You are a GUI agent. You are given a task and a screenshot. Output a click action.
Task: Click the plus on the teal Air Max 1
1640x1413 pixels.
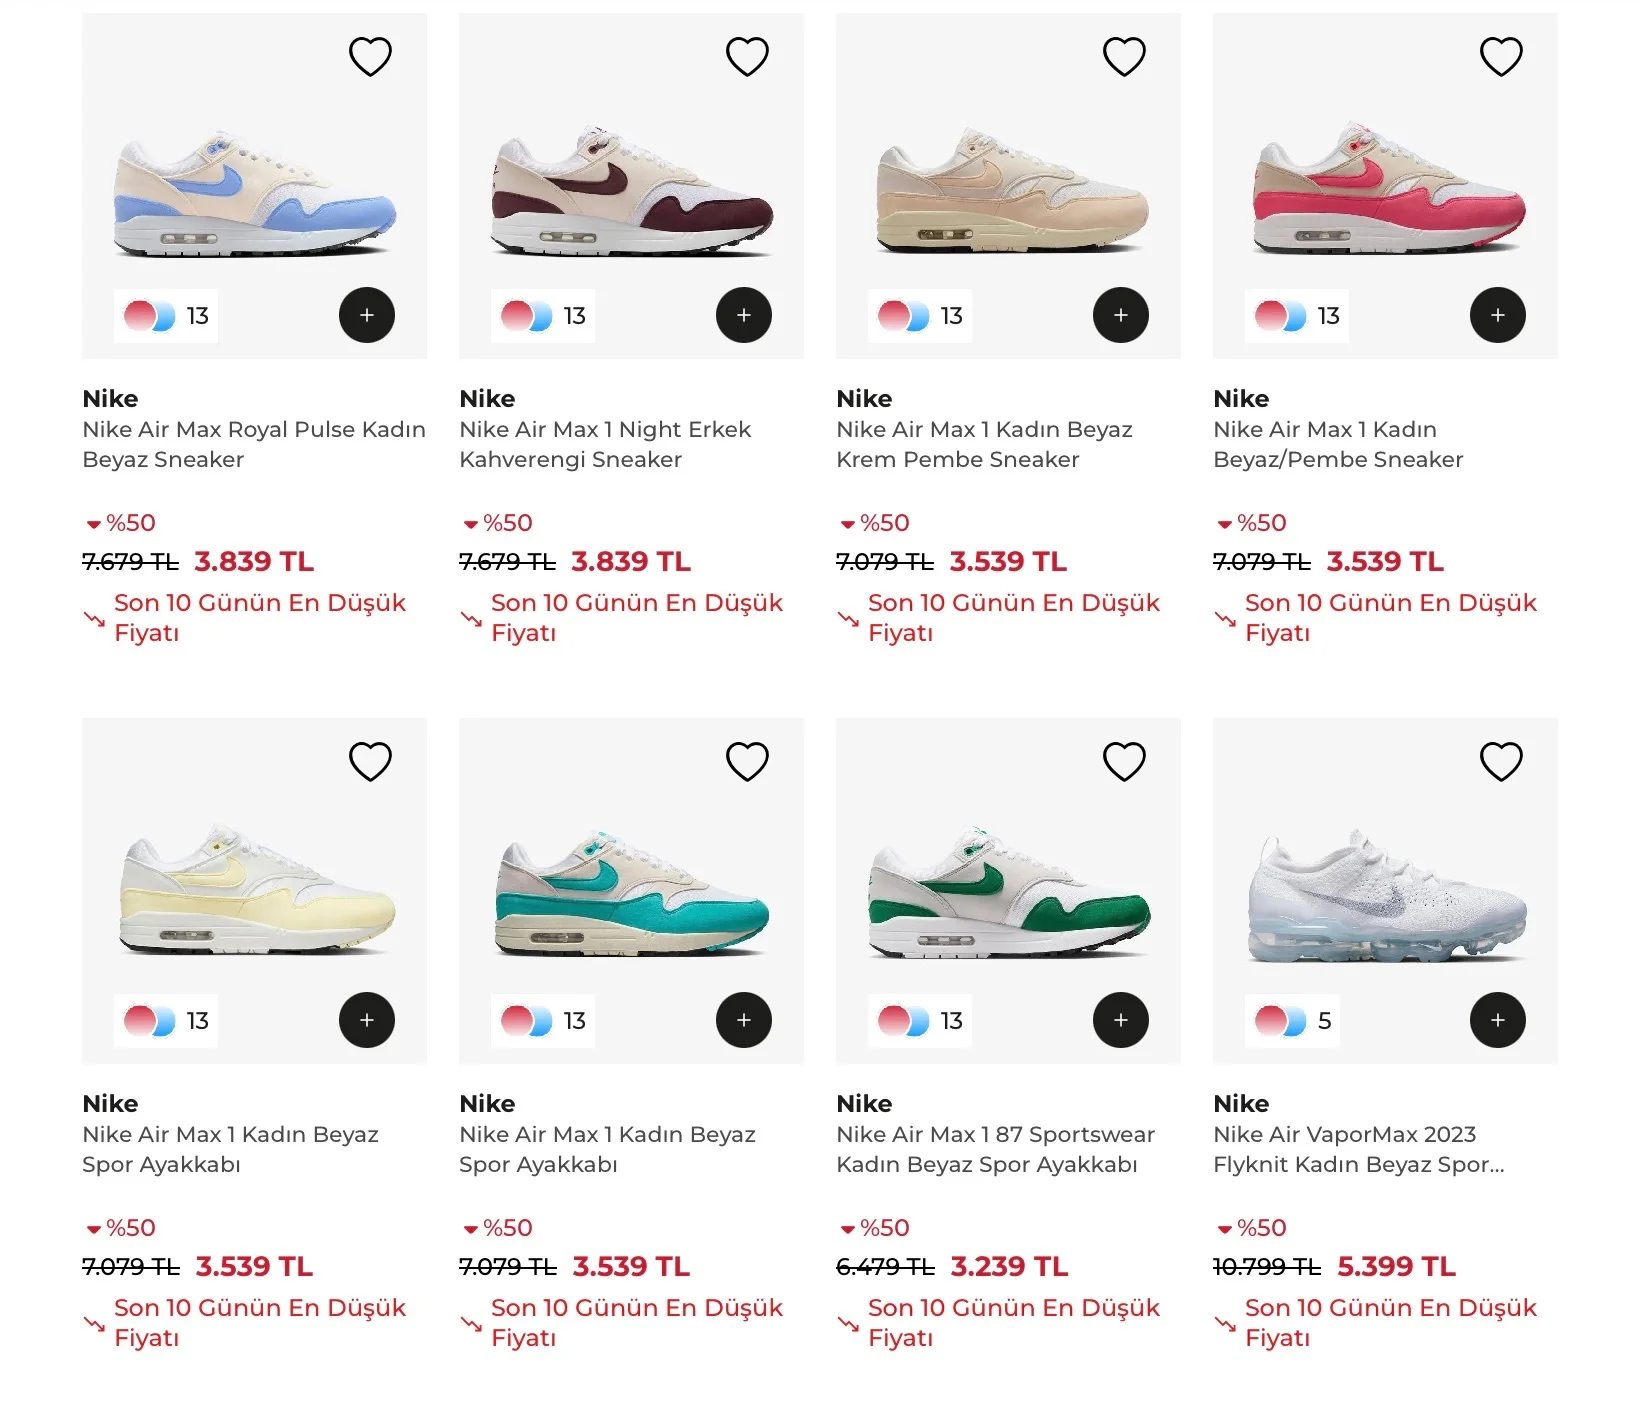(744, 1020)
